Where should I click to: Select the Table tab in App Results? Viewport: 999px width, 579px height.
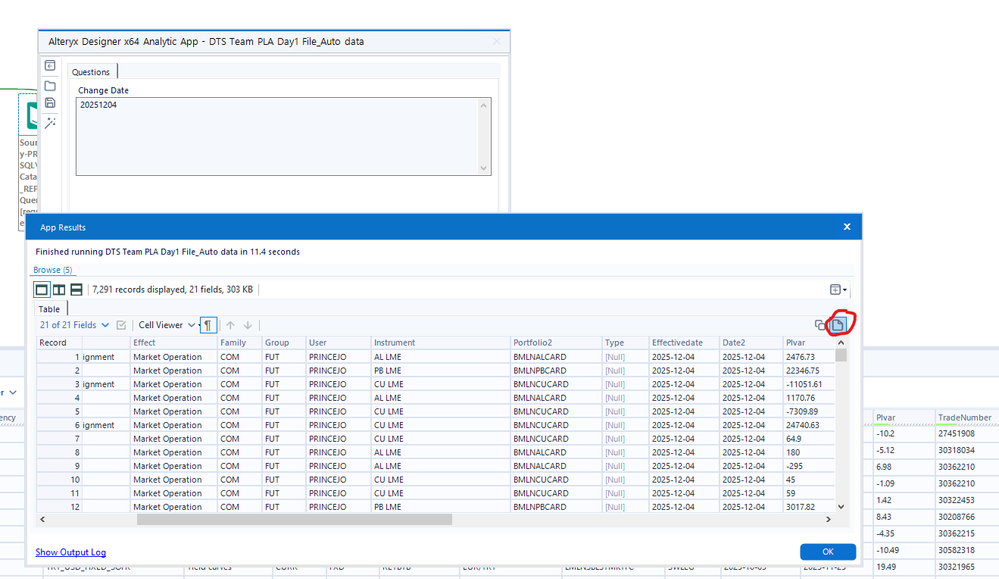click(49, 309)
